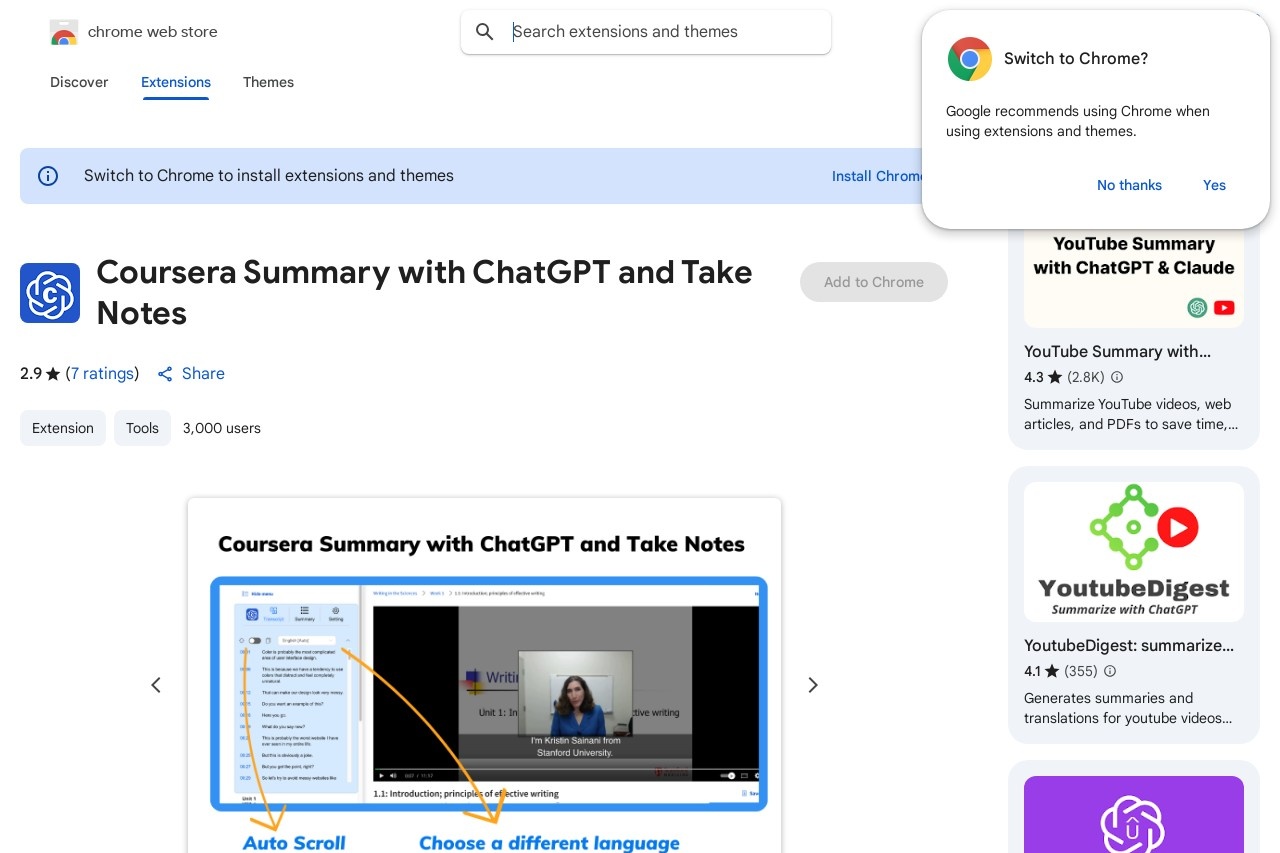The width and height of the screenshot is (1280, 853).
Task: Click the Add to Chrome button
Action: pos(874,282)
